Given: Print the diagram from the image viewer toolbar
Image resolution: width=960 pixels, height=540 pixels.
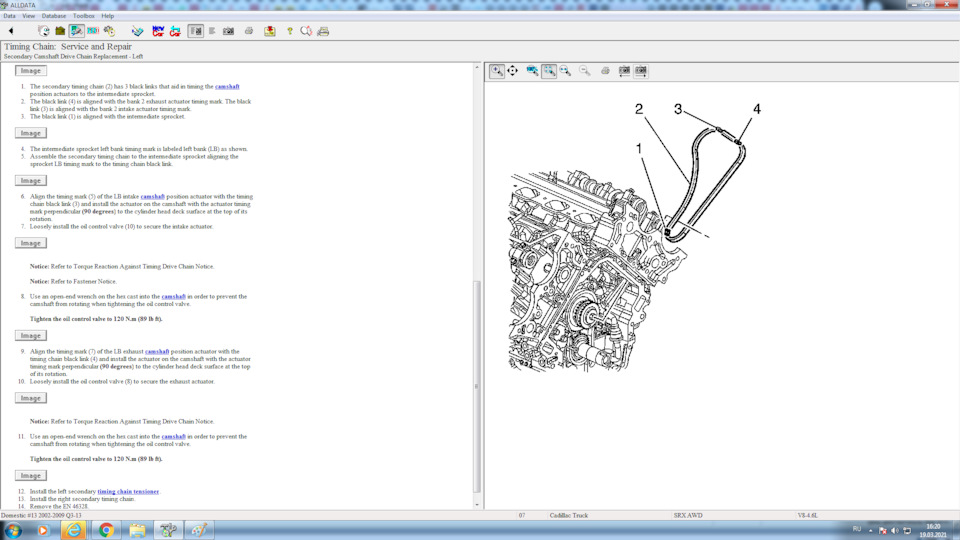Looking at the screenshot, I should pyautogui.click(x=605, y=71).
